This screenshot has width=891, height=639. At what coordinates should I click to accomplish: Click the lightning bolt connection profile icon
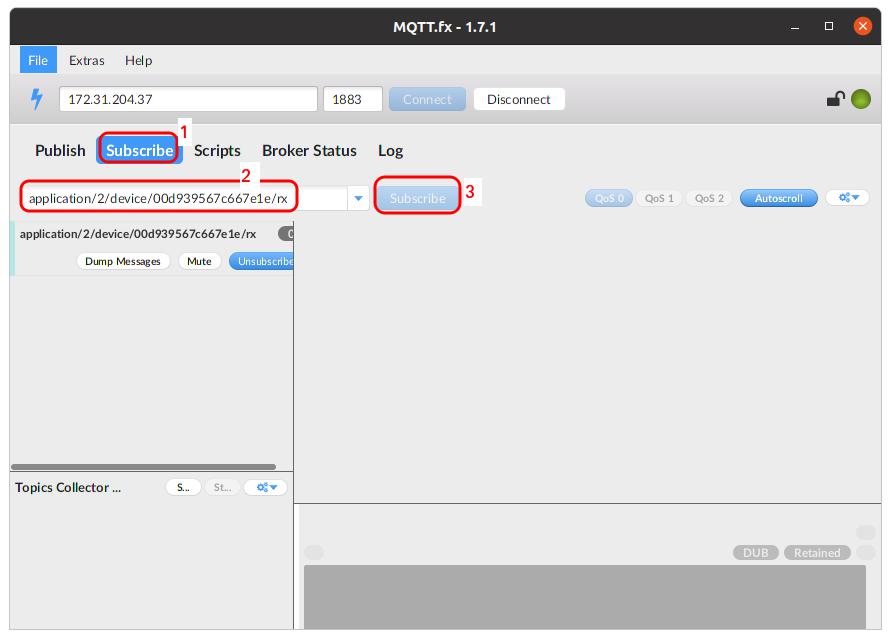(x=36, y=99)
